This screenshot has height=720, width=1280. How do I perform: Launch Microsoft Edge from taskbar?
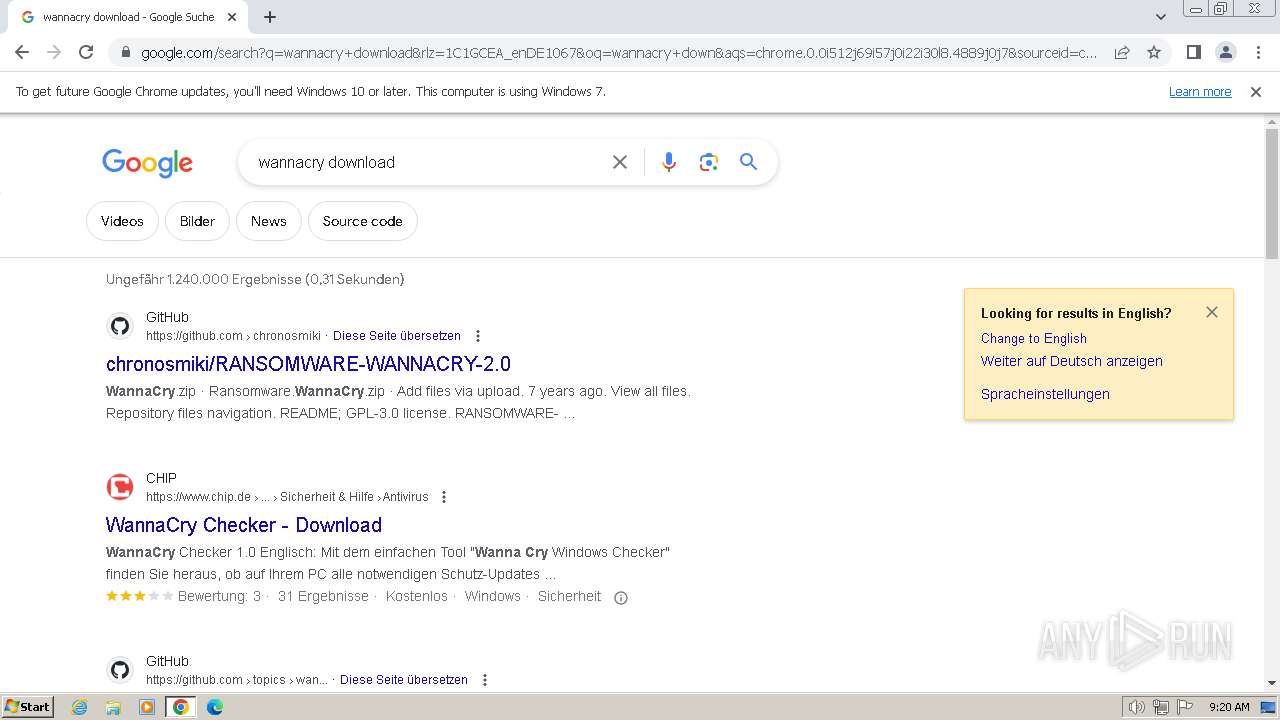point(215,707)
